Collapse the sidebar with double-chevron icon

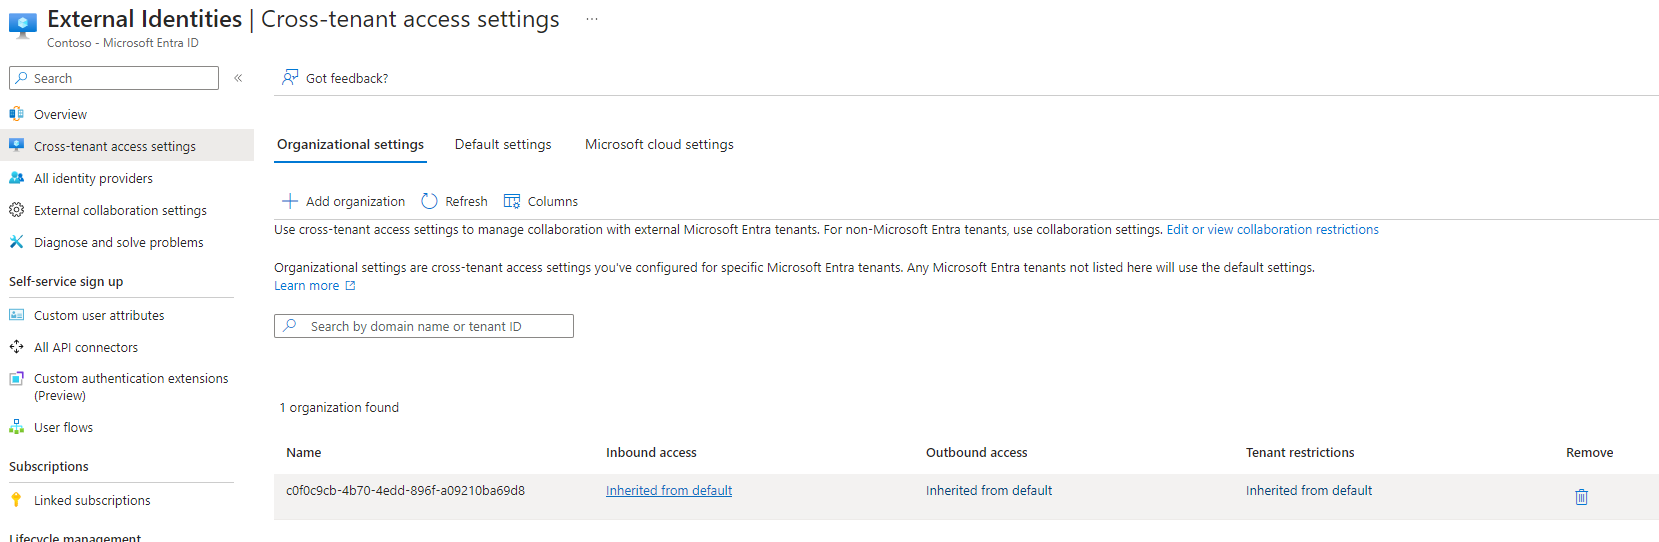[238, 78]
